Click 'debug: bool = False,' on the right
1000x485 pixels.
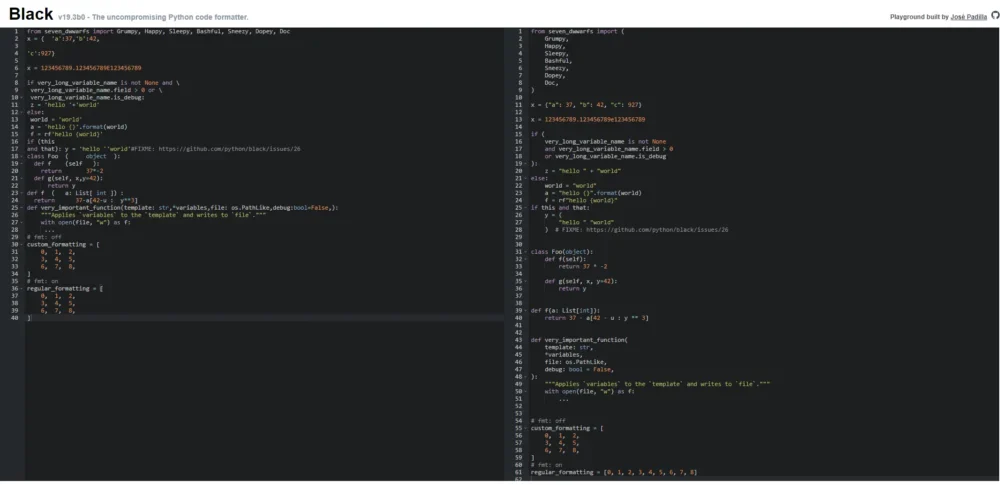point(579,369)
